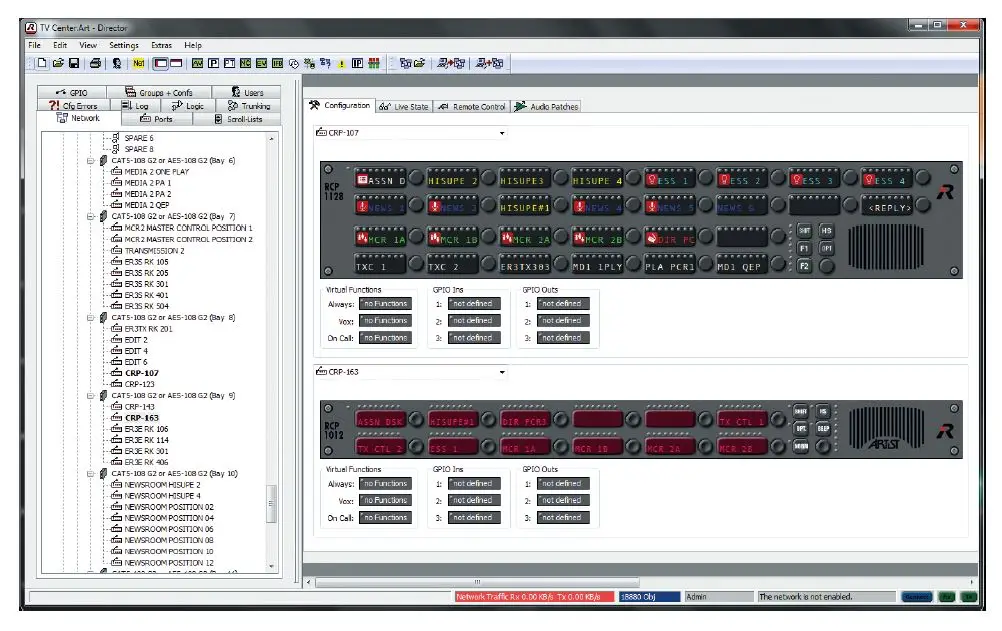Click the HISUPE 2 key on RCP 1128

click(452, 178)
